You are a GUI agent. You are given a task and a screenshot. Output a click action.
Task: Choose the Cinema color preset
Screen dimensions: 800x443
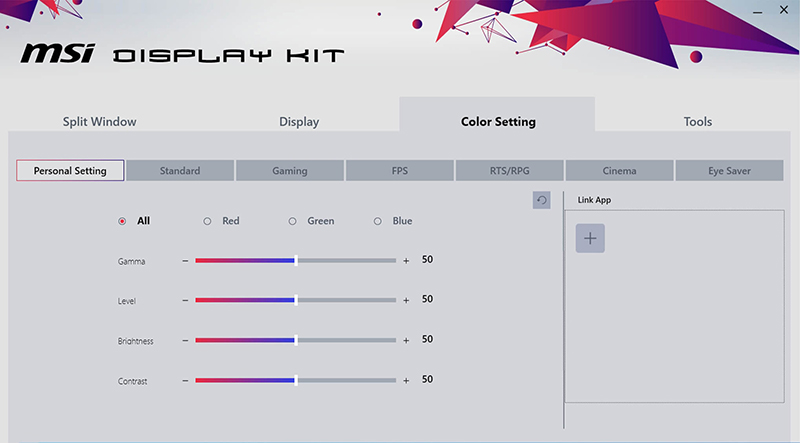coord(619,170)
